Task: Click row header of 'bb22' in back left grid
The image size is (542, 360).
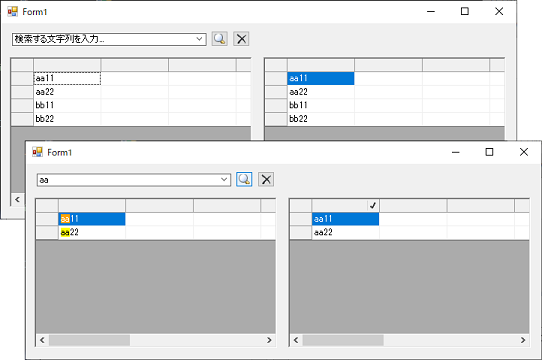Action: click(x=22, y=119)
